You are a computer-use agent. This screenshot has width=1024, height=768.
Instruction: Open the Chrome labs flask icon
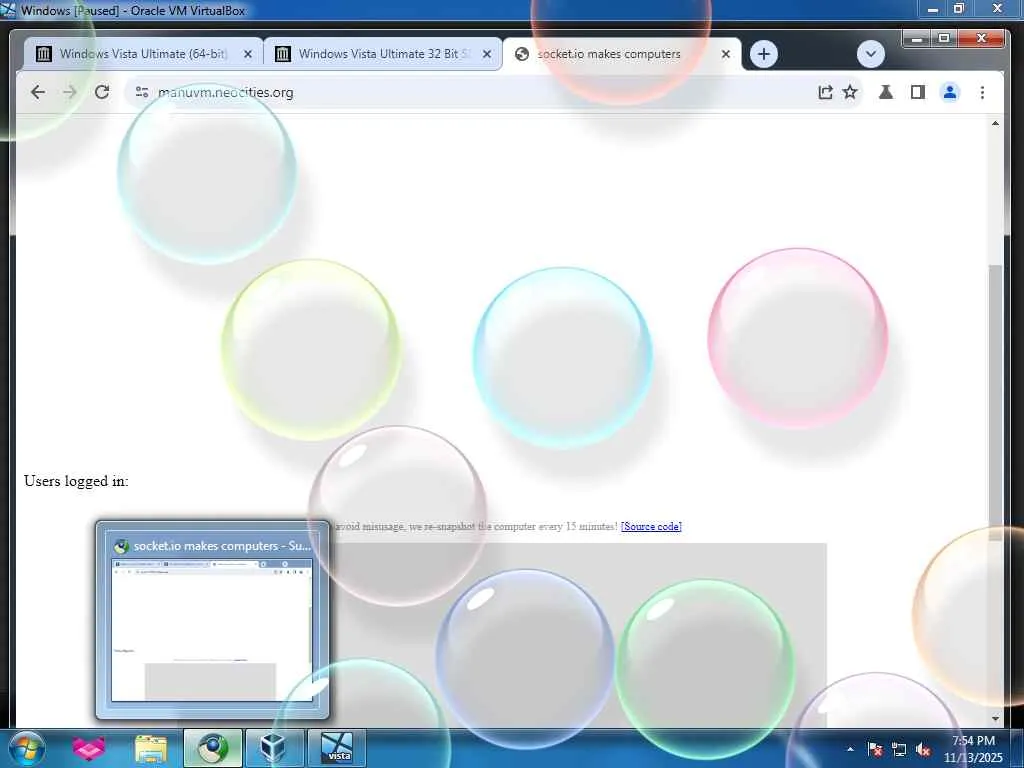point(886,92)
